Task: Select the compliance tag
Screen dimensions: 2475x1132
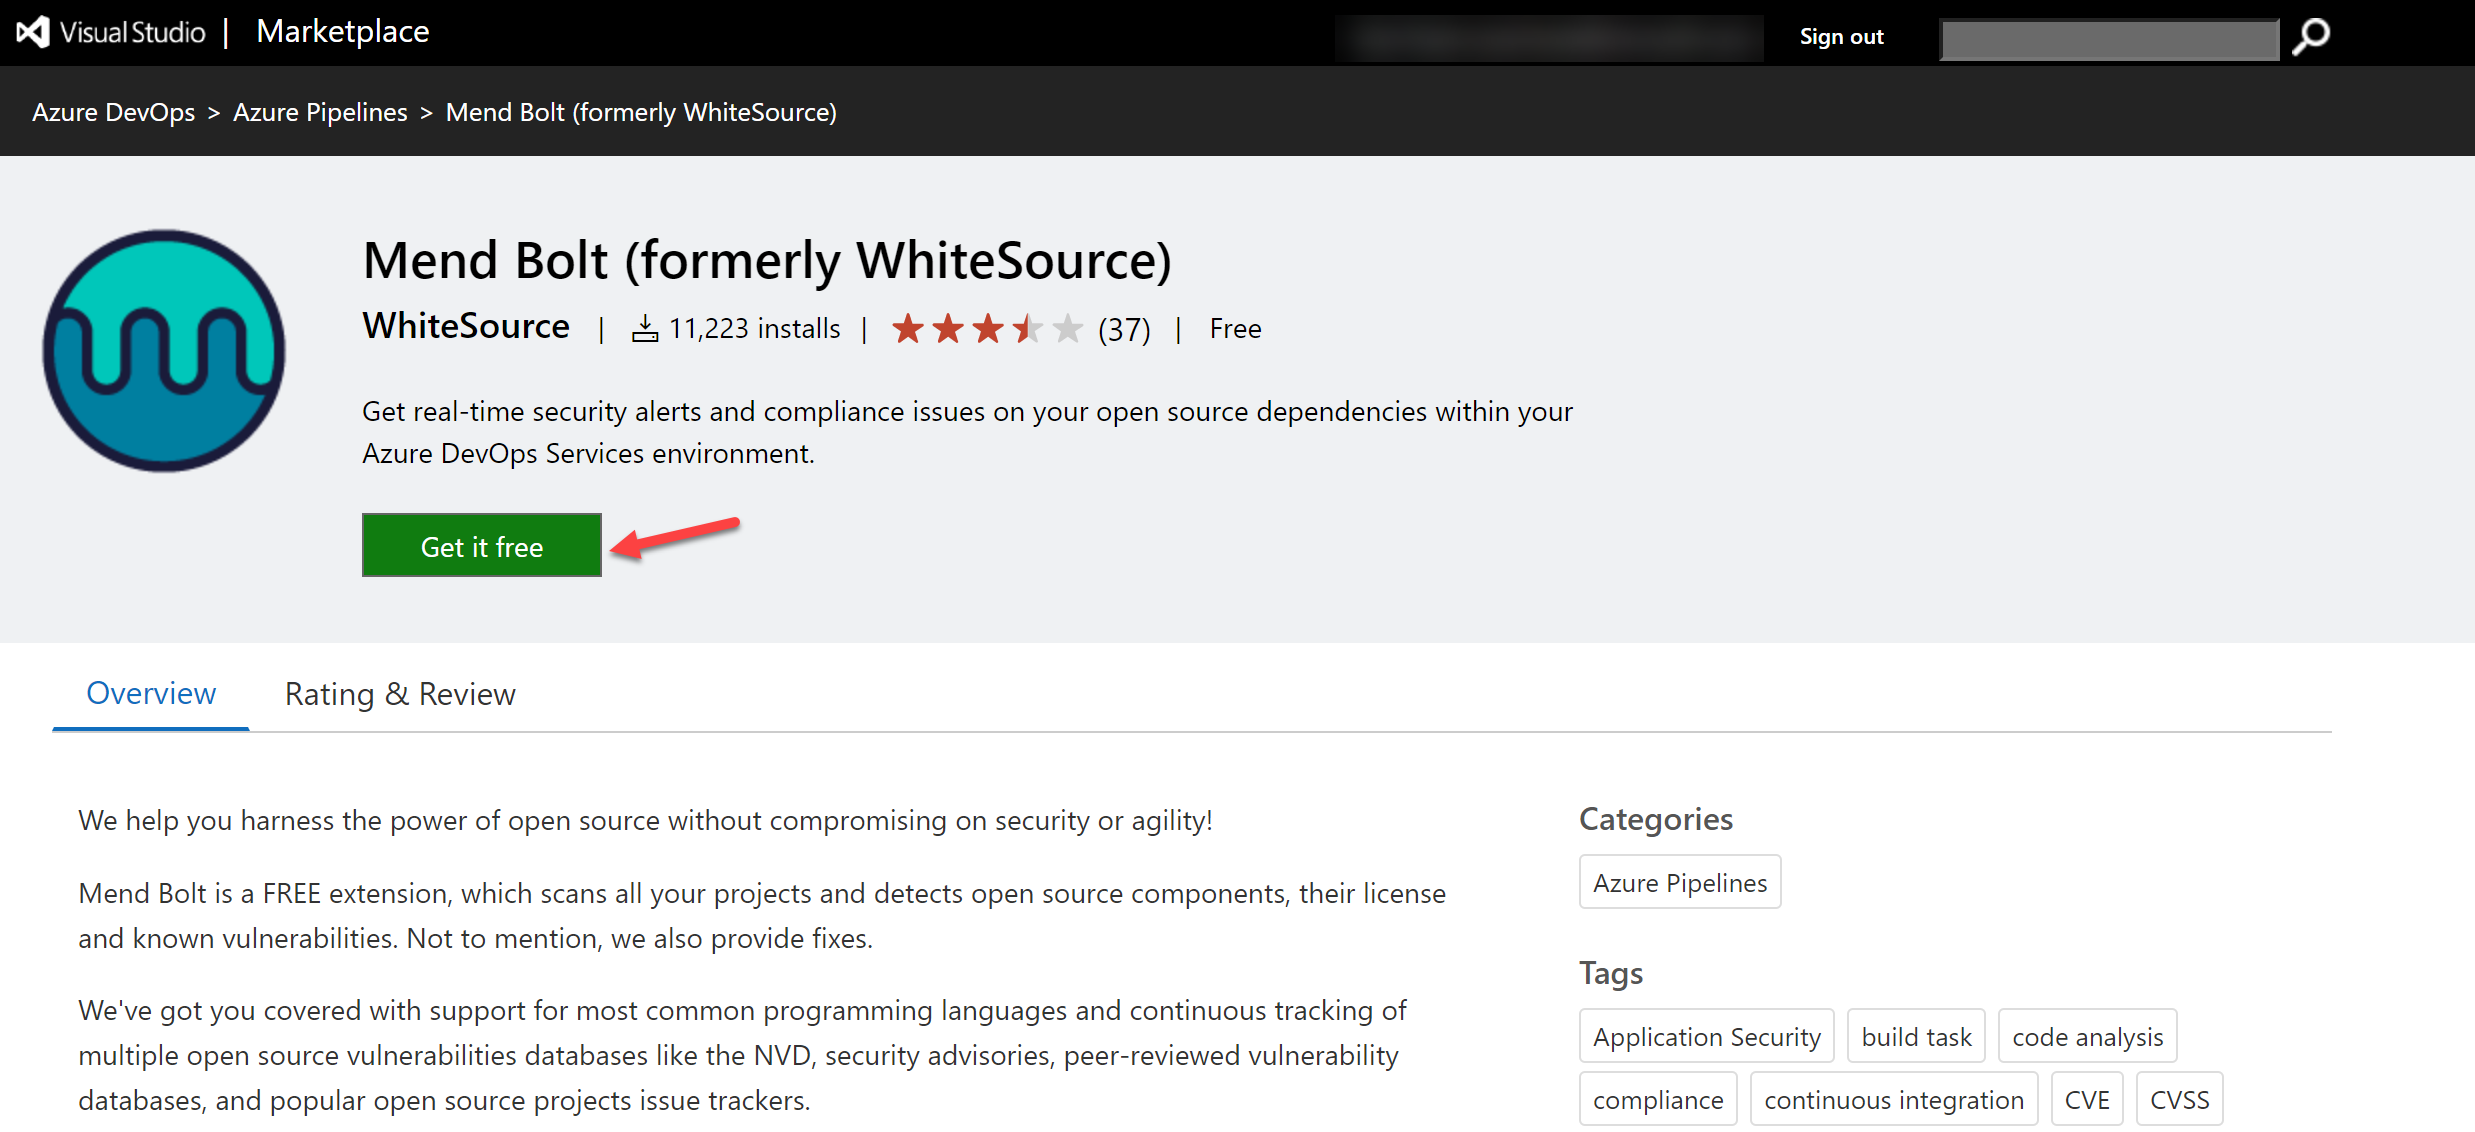Action: point(1658,1099)
